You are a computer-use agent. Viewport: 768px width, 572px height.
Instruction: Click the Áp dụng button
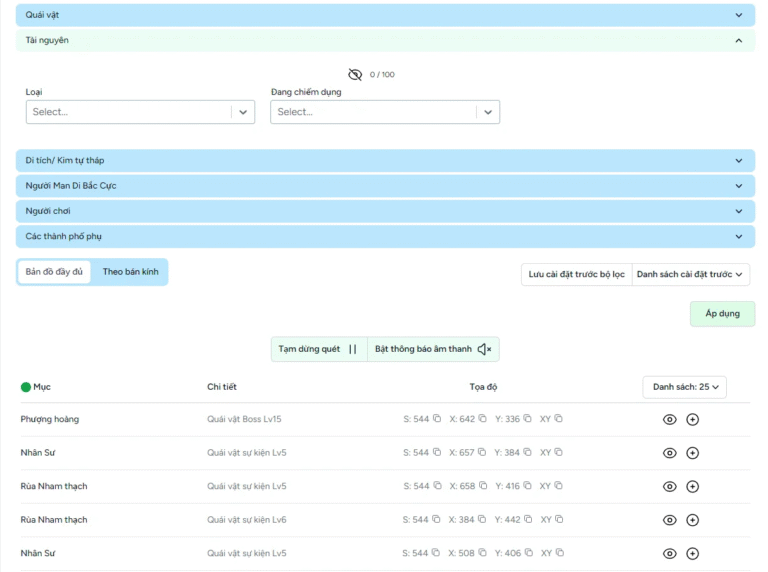(x=722, y=314)
